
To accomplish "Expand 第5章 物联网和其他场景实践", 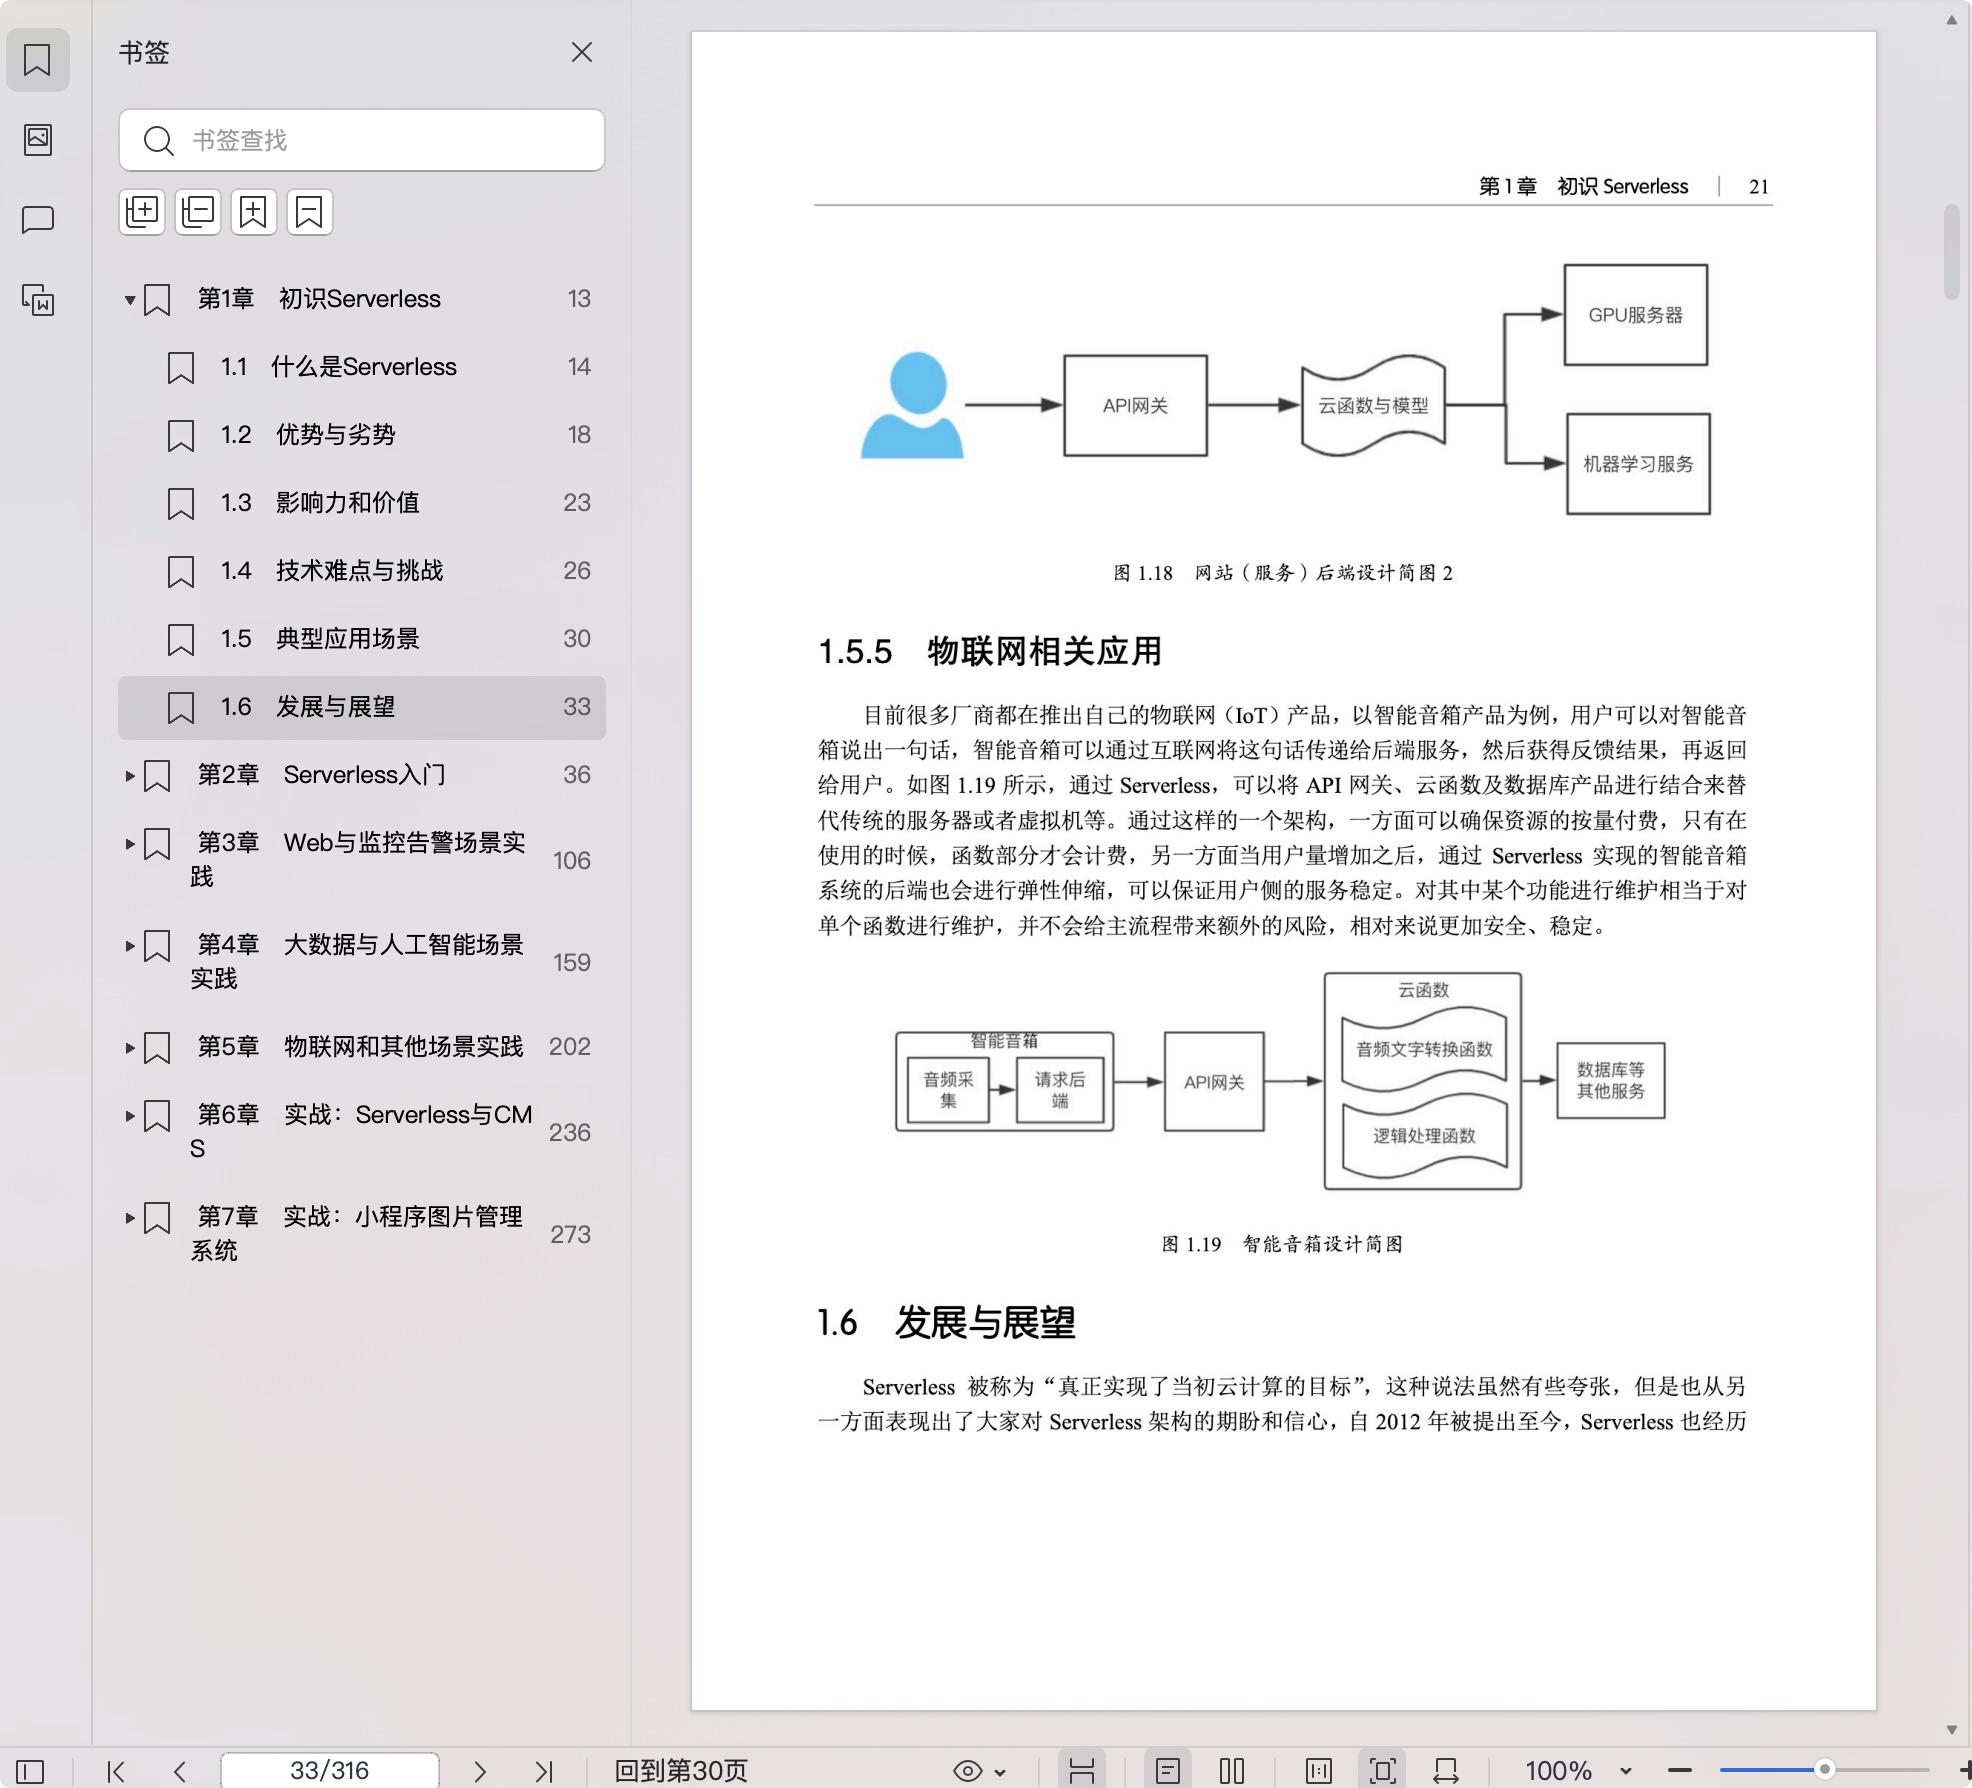I will (129, 1047).
